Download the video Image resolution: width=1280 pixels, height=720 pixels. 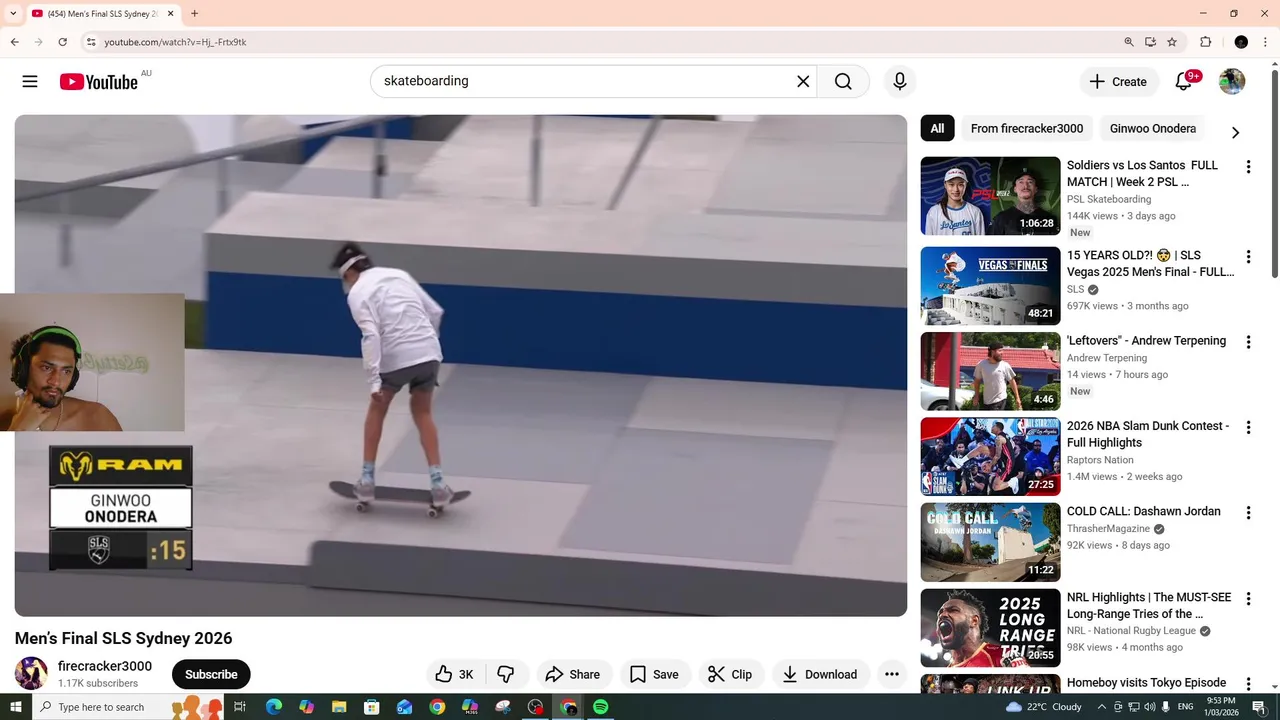pyautogui.click(x=820, y=674)
